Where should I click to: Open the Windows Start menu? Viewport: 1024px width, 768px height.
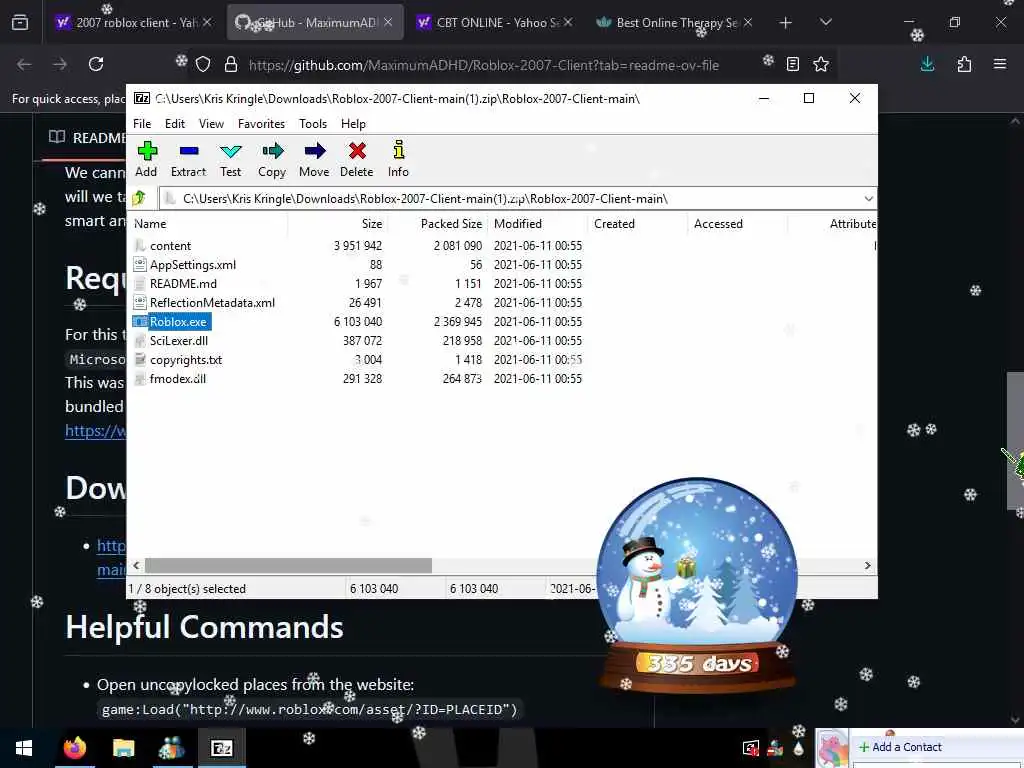pos(24,748)
